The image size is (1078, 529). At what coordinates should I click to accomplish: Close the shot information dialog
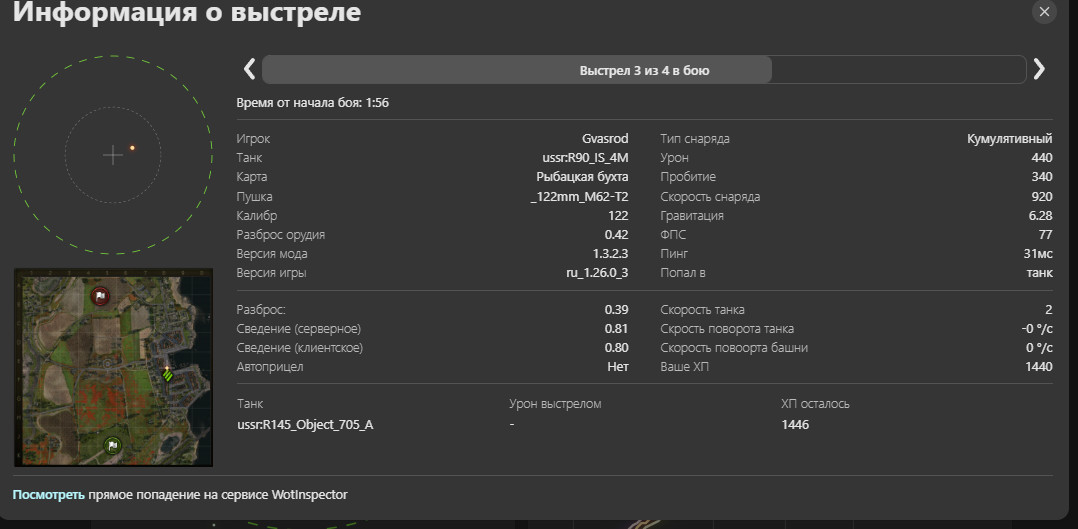(1044, 12)
